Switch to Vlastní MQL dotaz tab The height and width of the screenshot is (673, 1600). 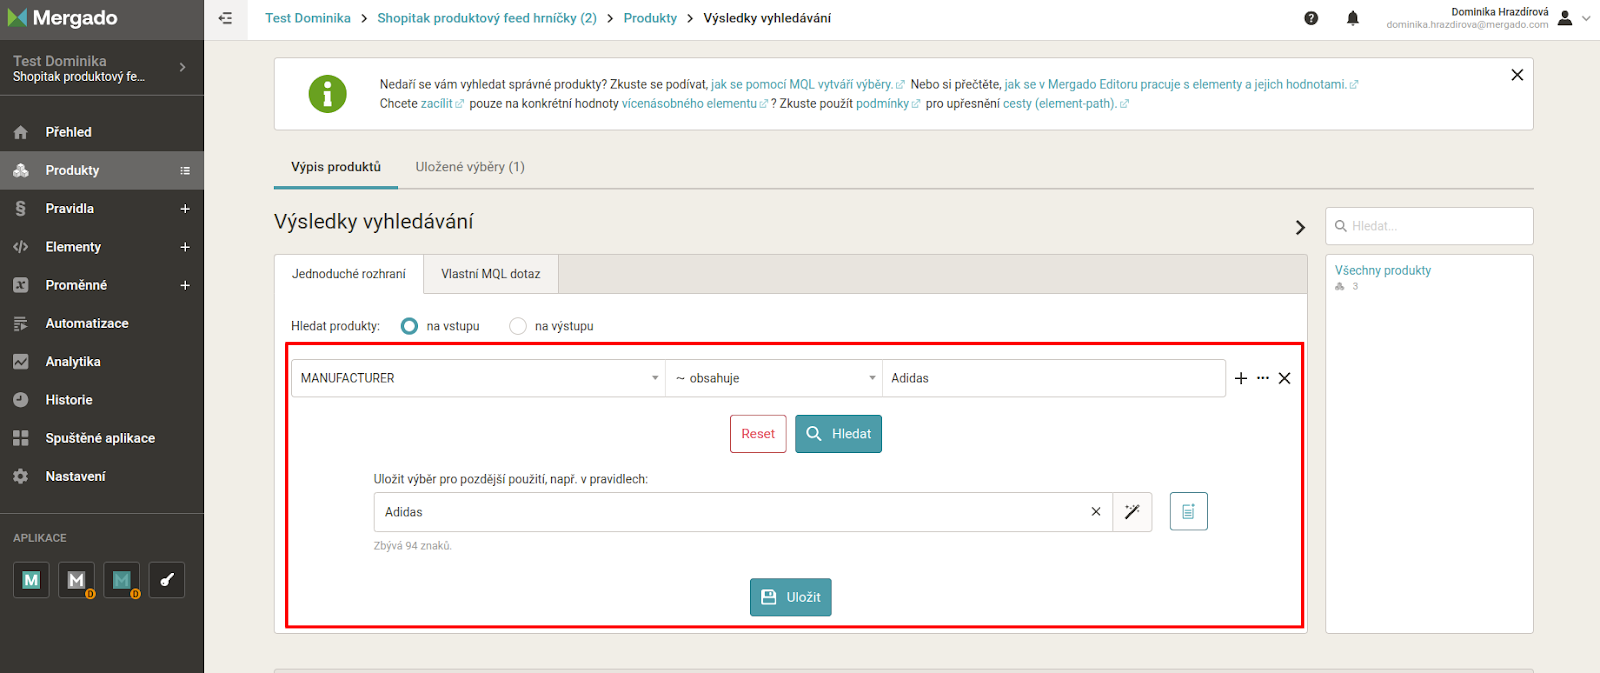click(491, 274)
